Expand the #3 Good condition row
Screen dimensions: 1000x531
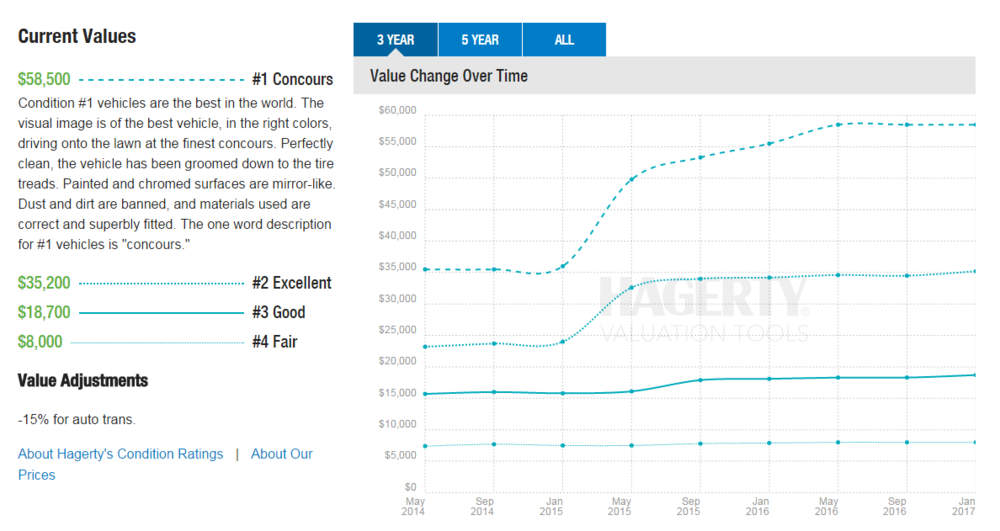[278, 312]
